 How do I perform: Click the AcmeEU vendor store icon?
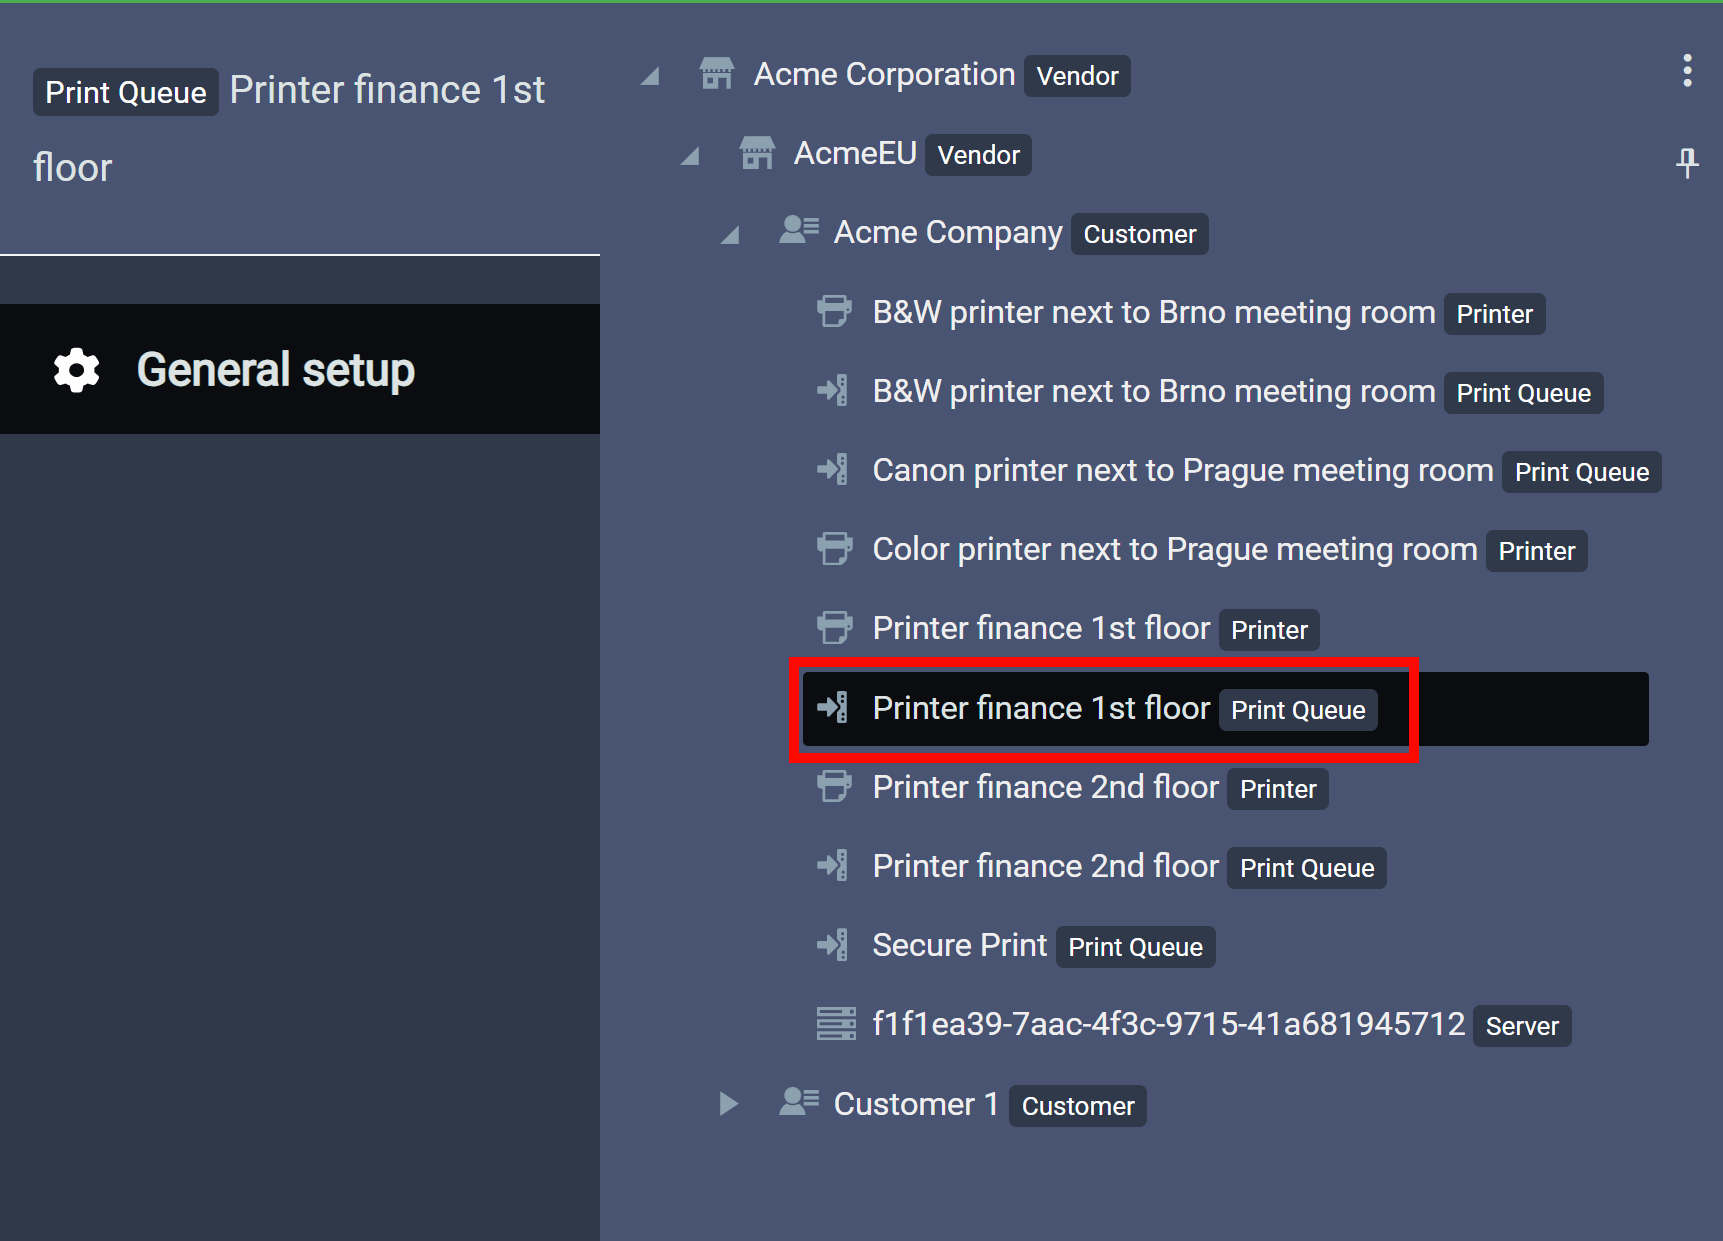coord(756,153)
